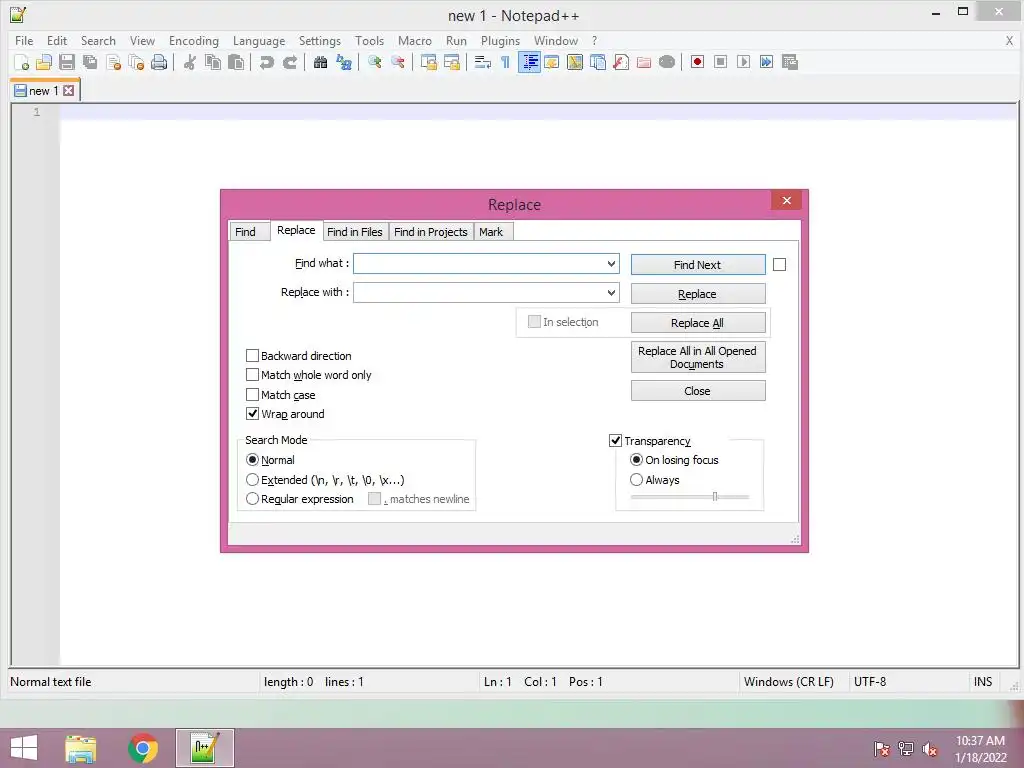Open the Macro menu
Viewport: 1024px width, 768px height.
coord(415,40)
